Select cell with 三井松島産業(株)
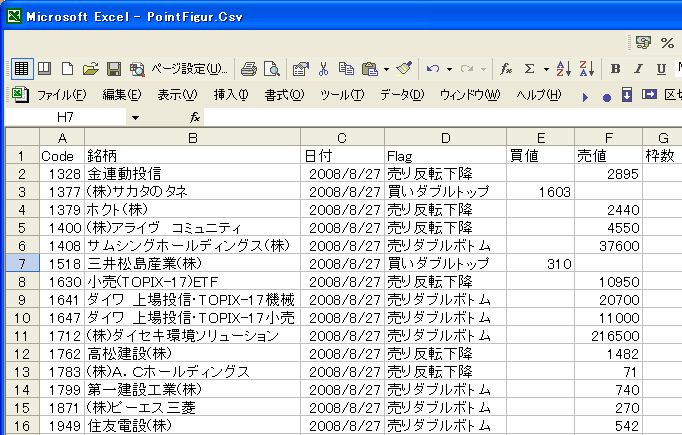682x435 pixels. (x=192, y=264)
